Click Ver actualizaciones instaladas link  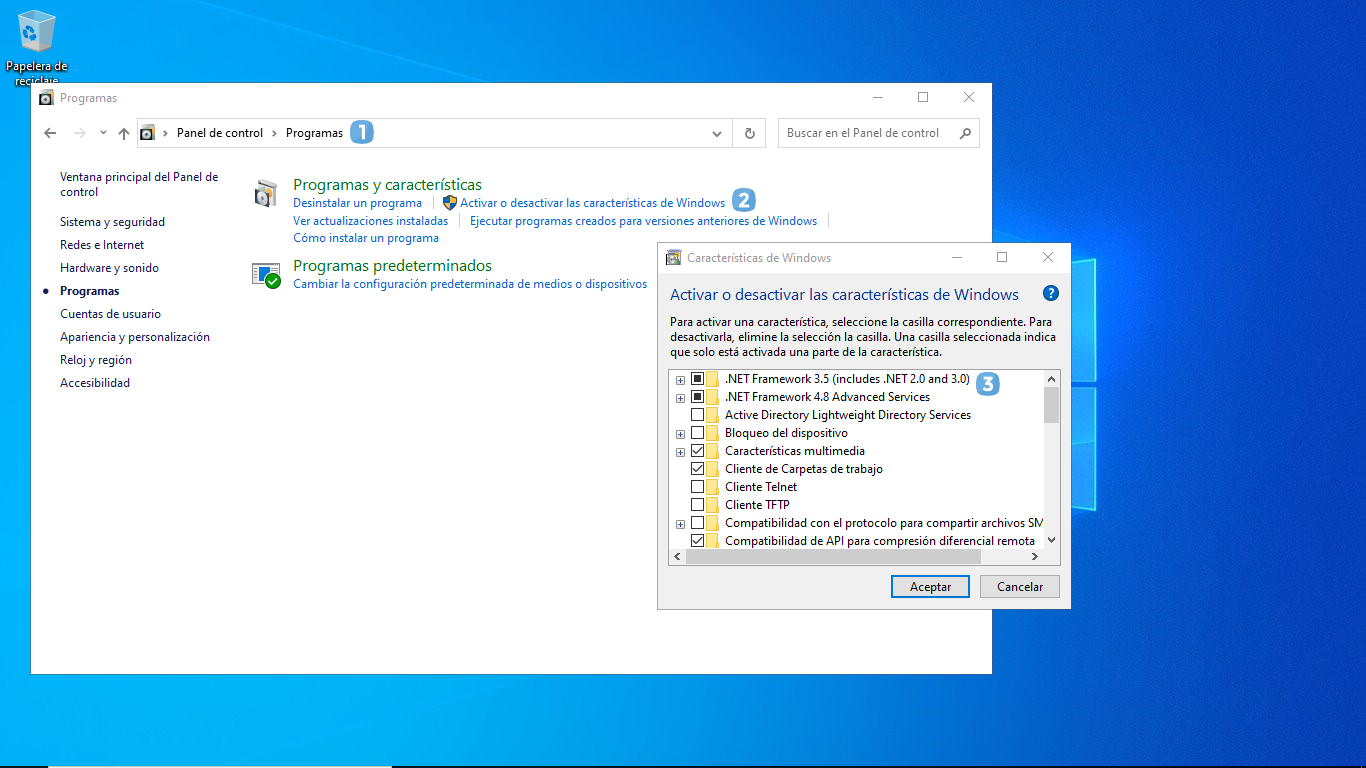coord(370,221)
